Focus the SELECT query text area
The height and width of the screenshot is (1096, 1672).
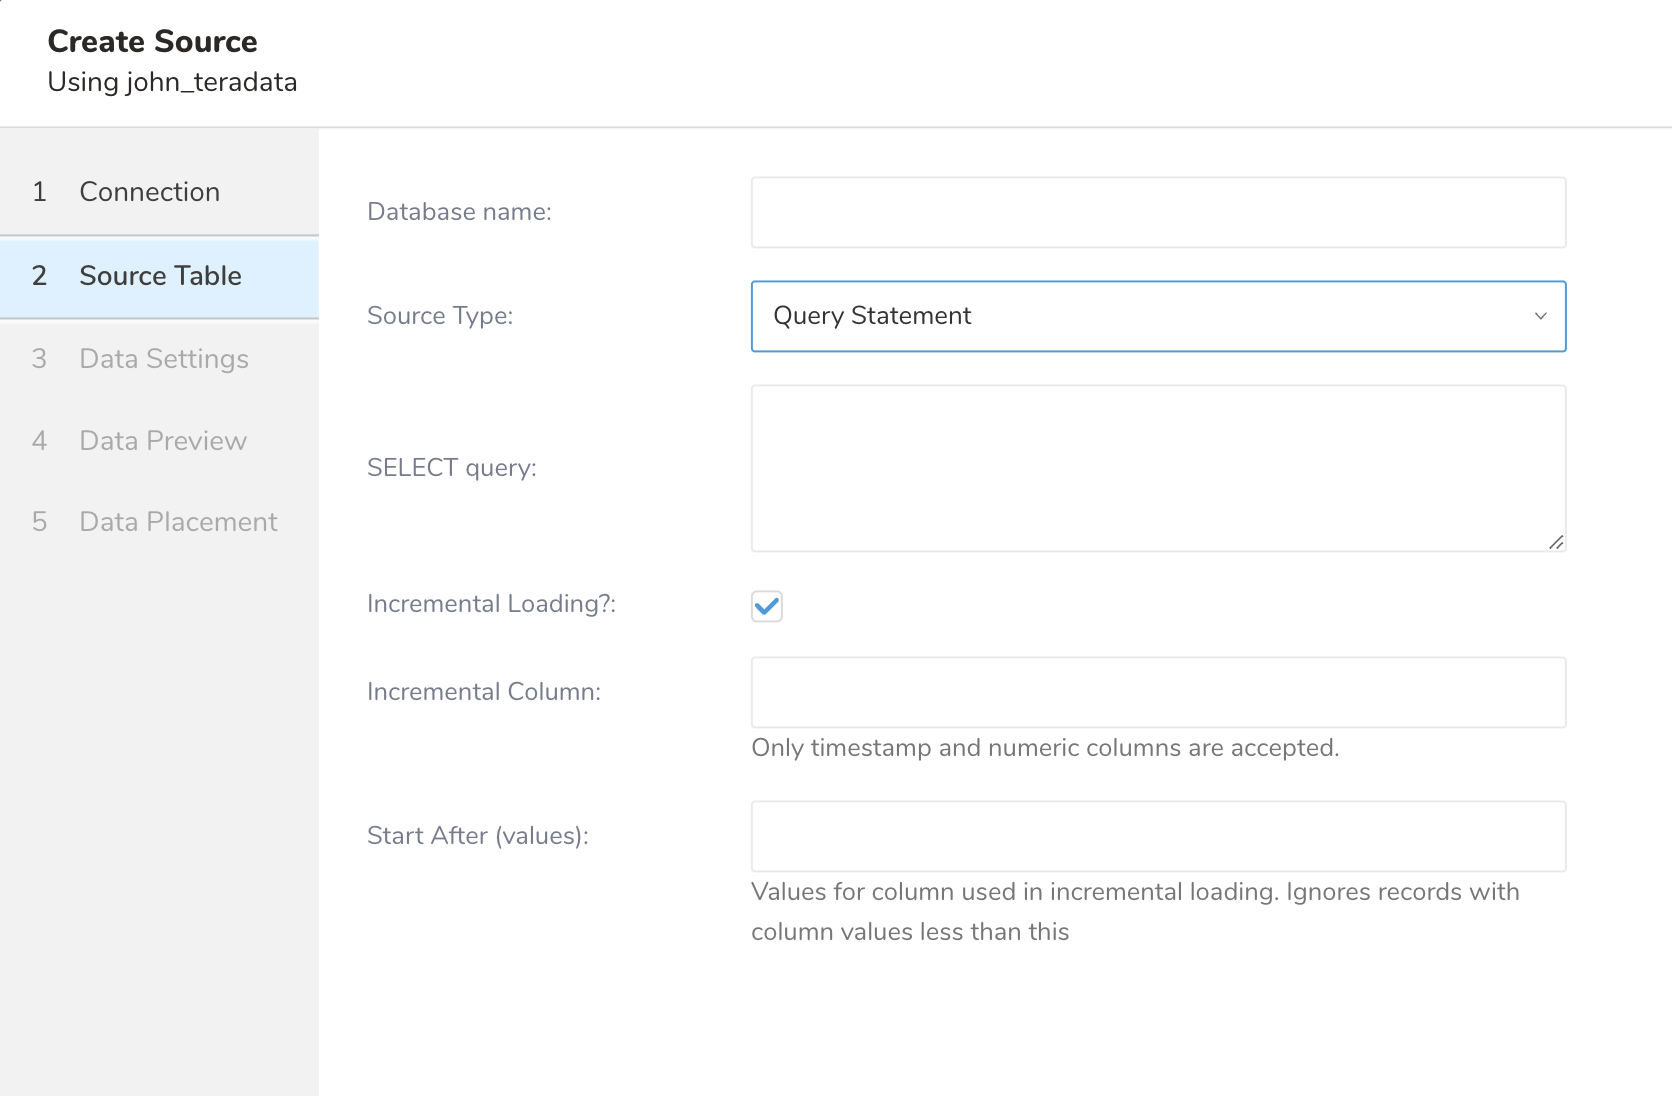(x=1158, y=468)
